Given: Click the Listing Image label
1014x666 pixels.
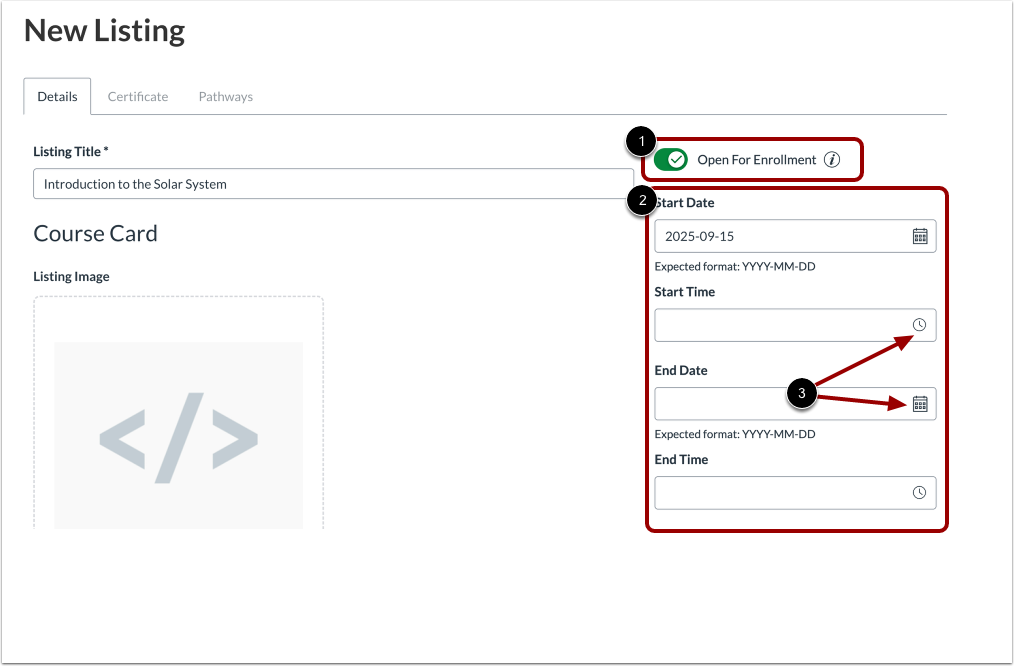Looking at the screenshot, I should click(x=71, y=277).
